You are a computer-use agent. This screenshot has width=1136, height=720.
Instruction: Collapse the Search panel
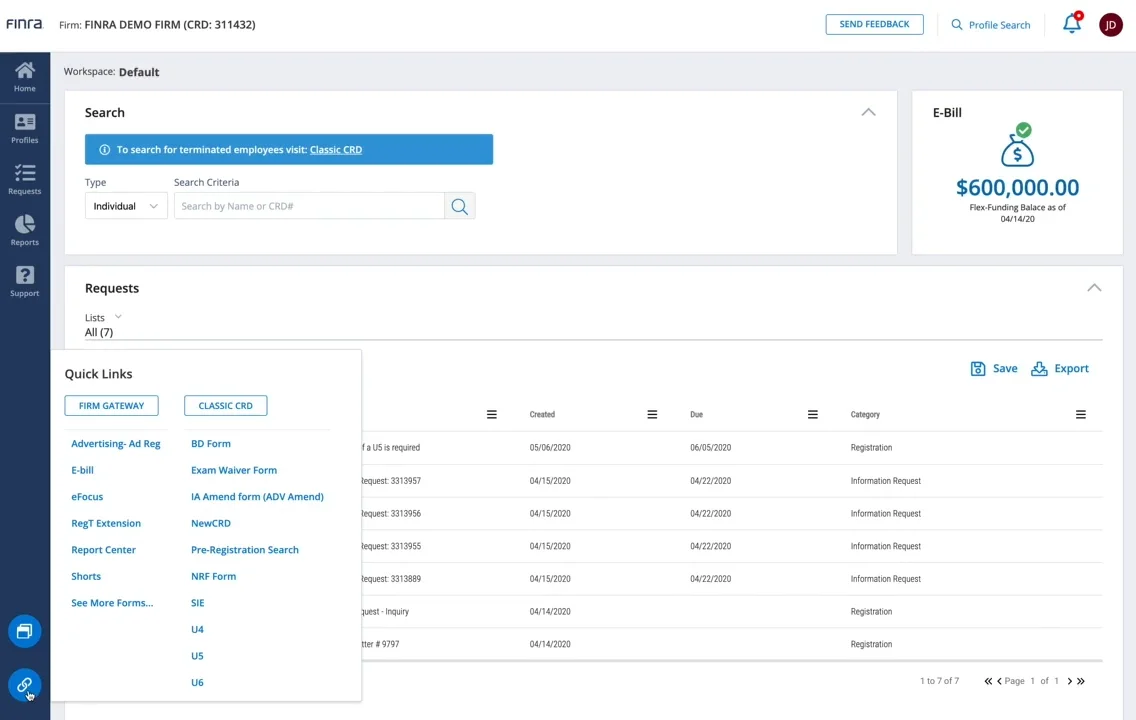click(x=869, y=112)
